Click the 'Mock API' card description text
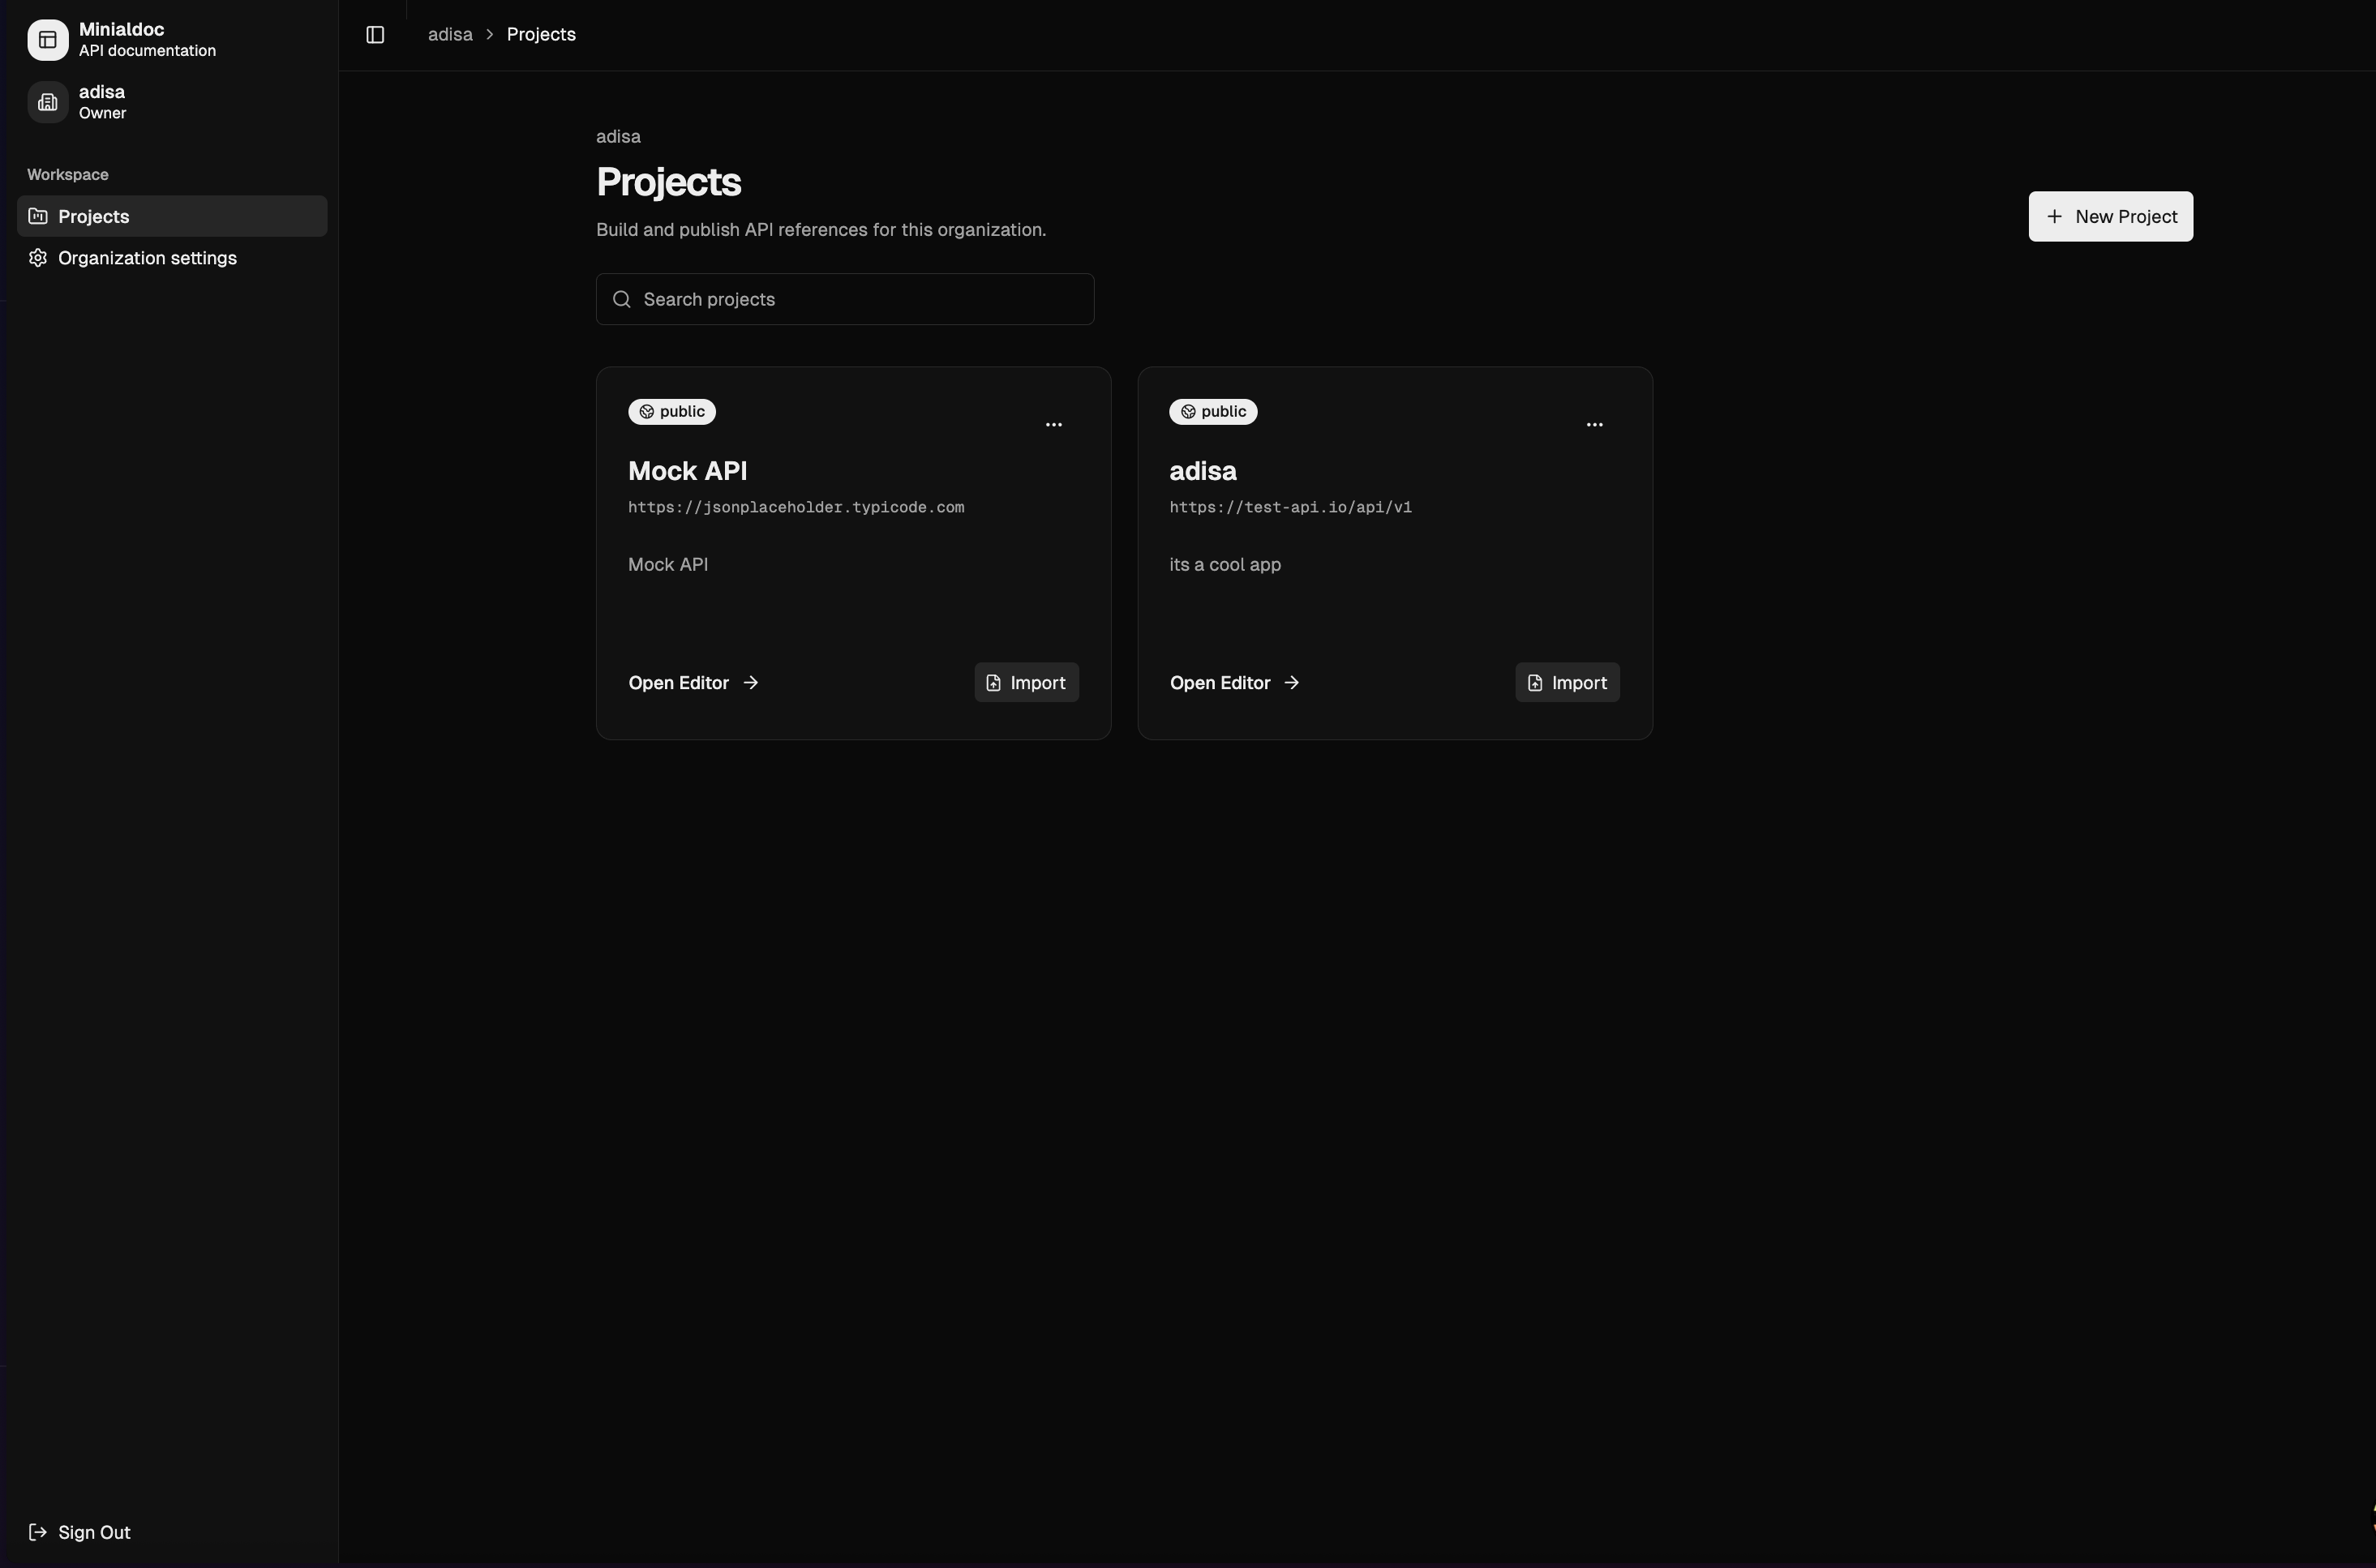 668,565
